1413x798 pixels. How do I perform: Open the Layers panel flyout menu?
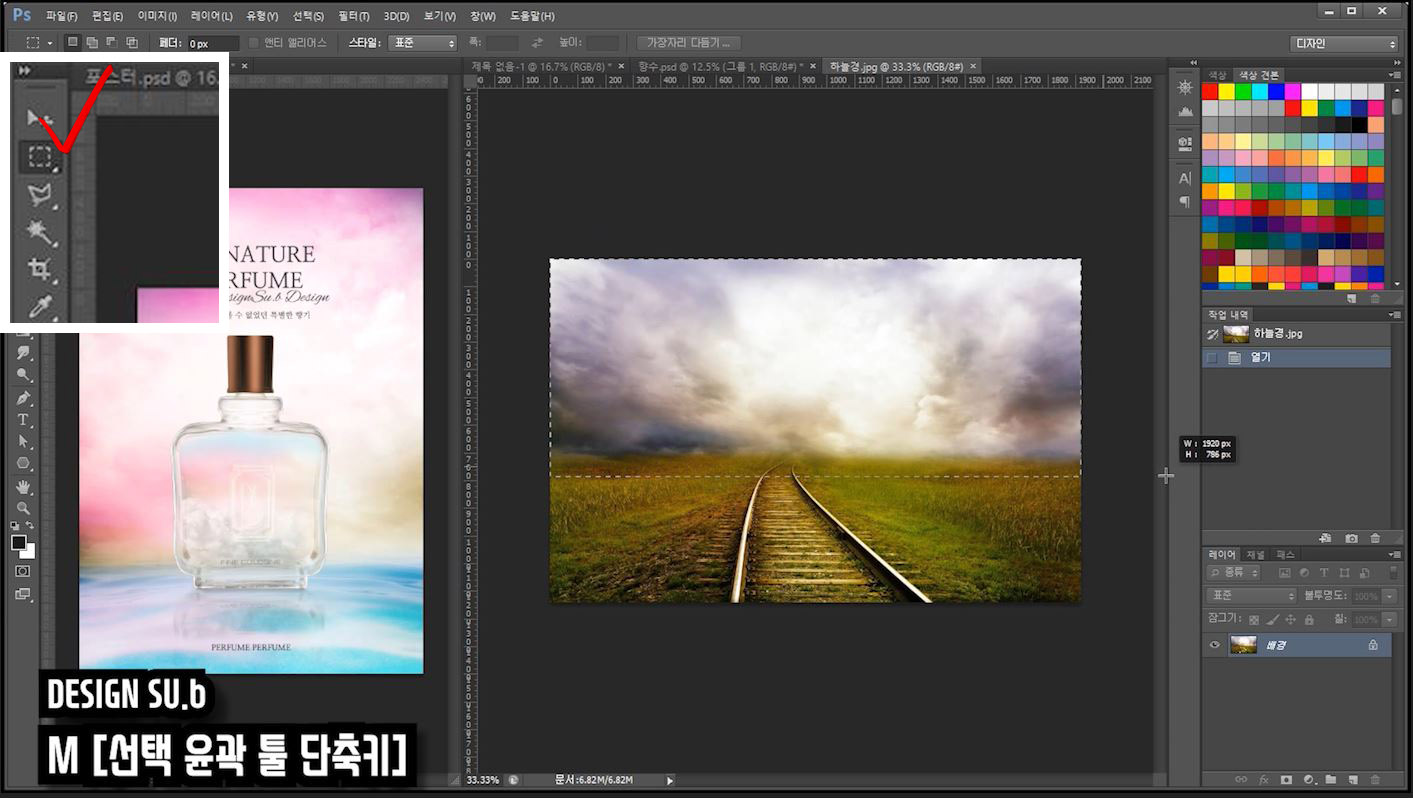[1393, 554]
